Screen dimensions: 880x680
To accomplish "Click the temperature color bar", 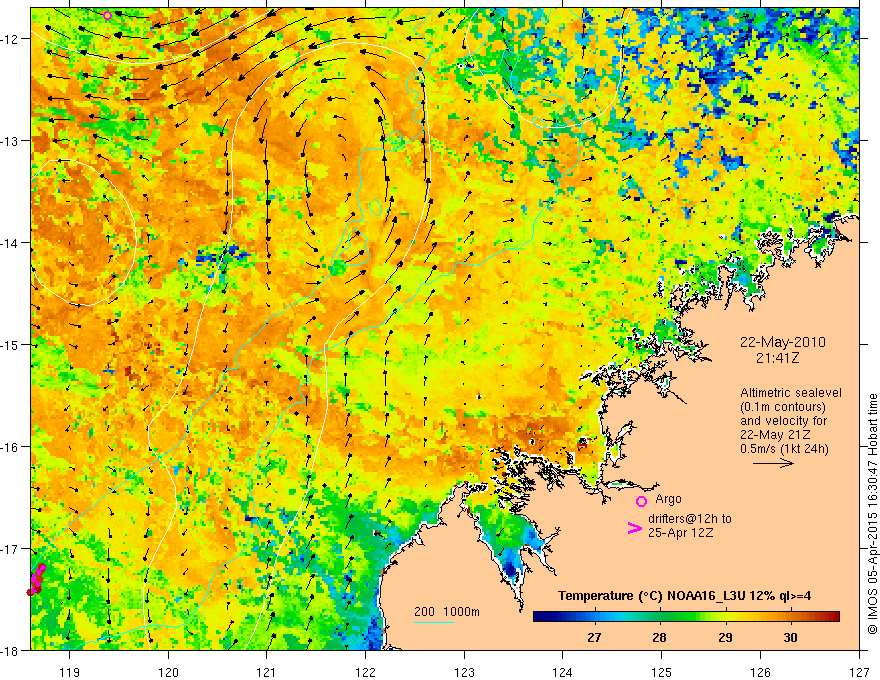I will pos(686,617).
